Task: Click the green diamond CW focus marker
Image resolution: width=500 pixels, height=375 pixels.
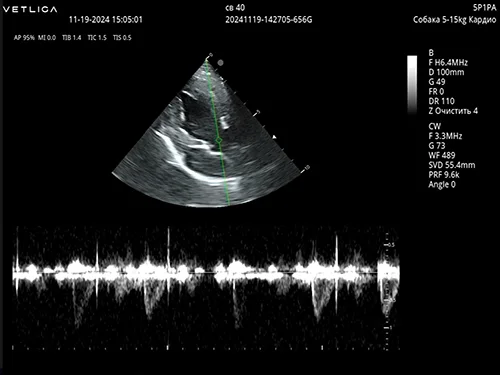Action: pos(219,140)
